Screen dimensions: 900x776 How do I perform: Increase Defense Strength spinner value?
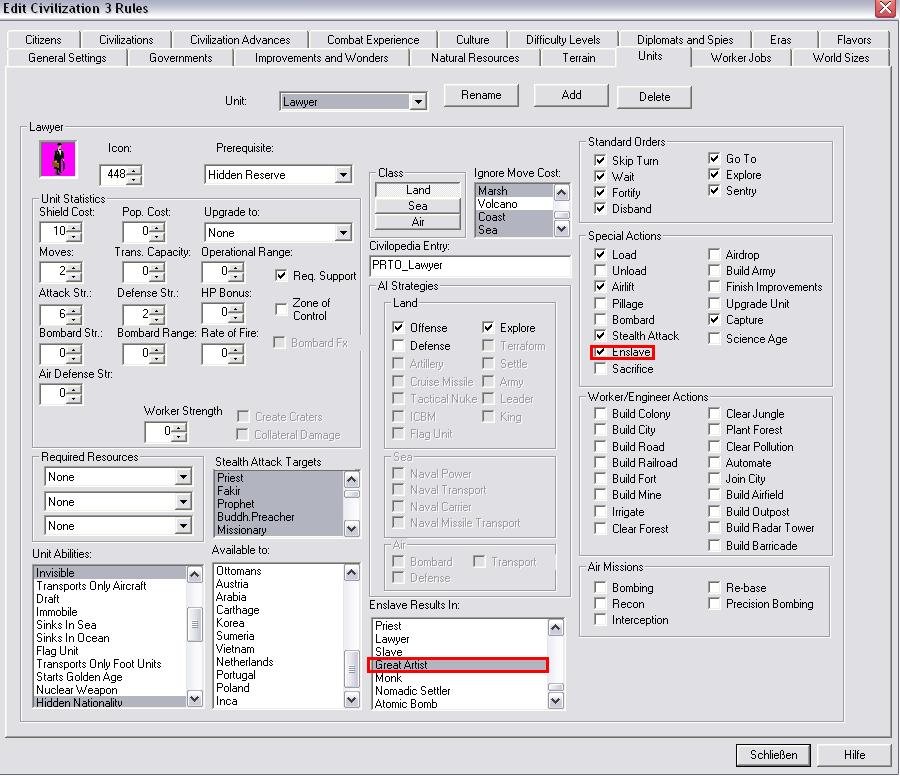158,310
